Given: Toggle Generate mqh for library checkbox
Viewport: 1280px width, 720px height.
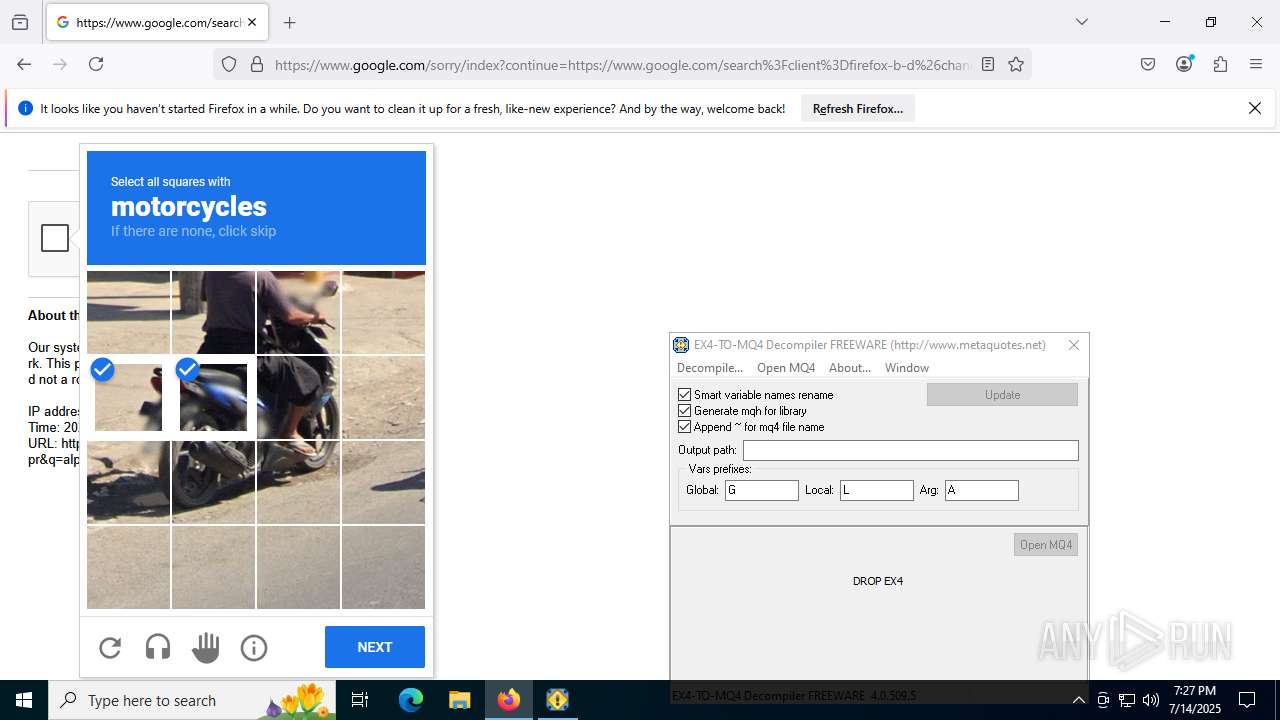Looking at the screenshot, I should [685, 411].
